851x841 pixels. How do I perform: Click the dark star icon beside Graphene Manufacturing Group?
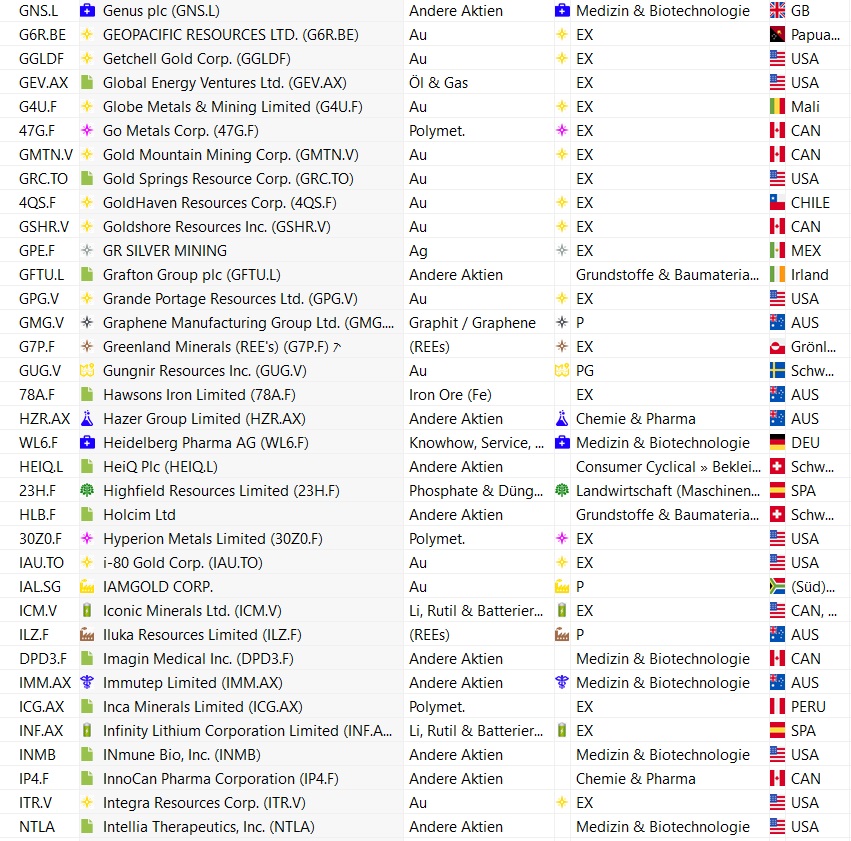tap(87, 322)
